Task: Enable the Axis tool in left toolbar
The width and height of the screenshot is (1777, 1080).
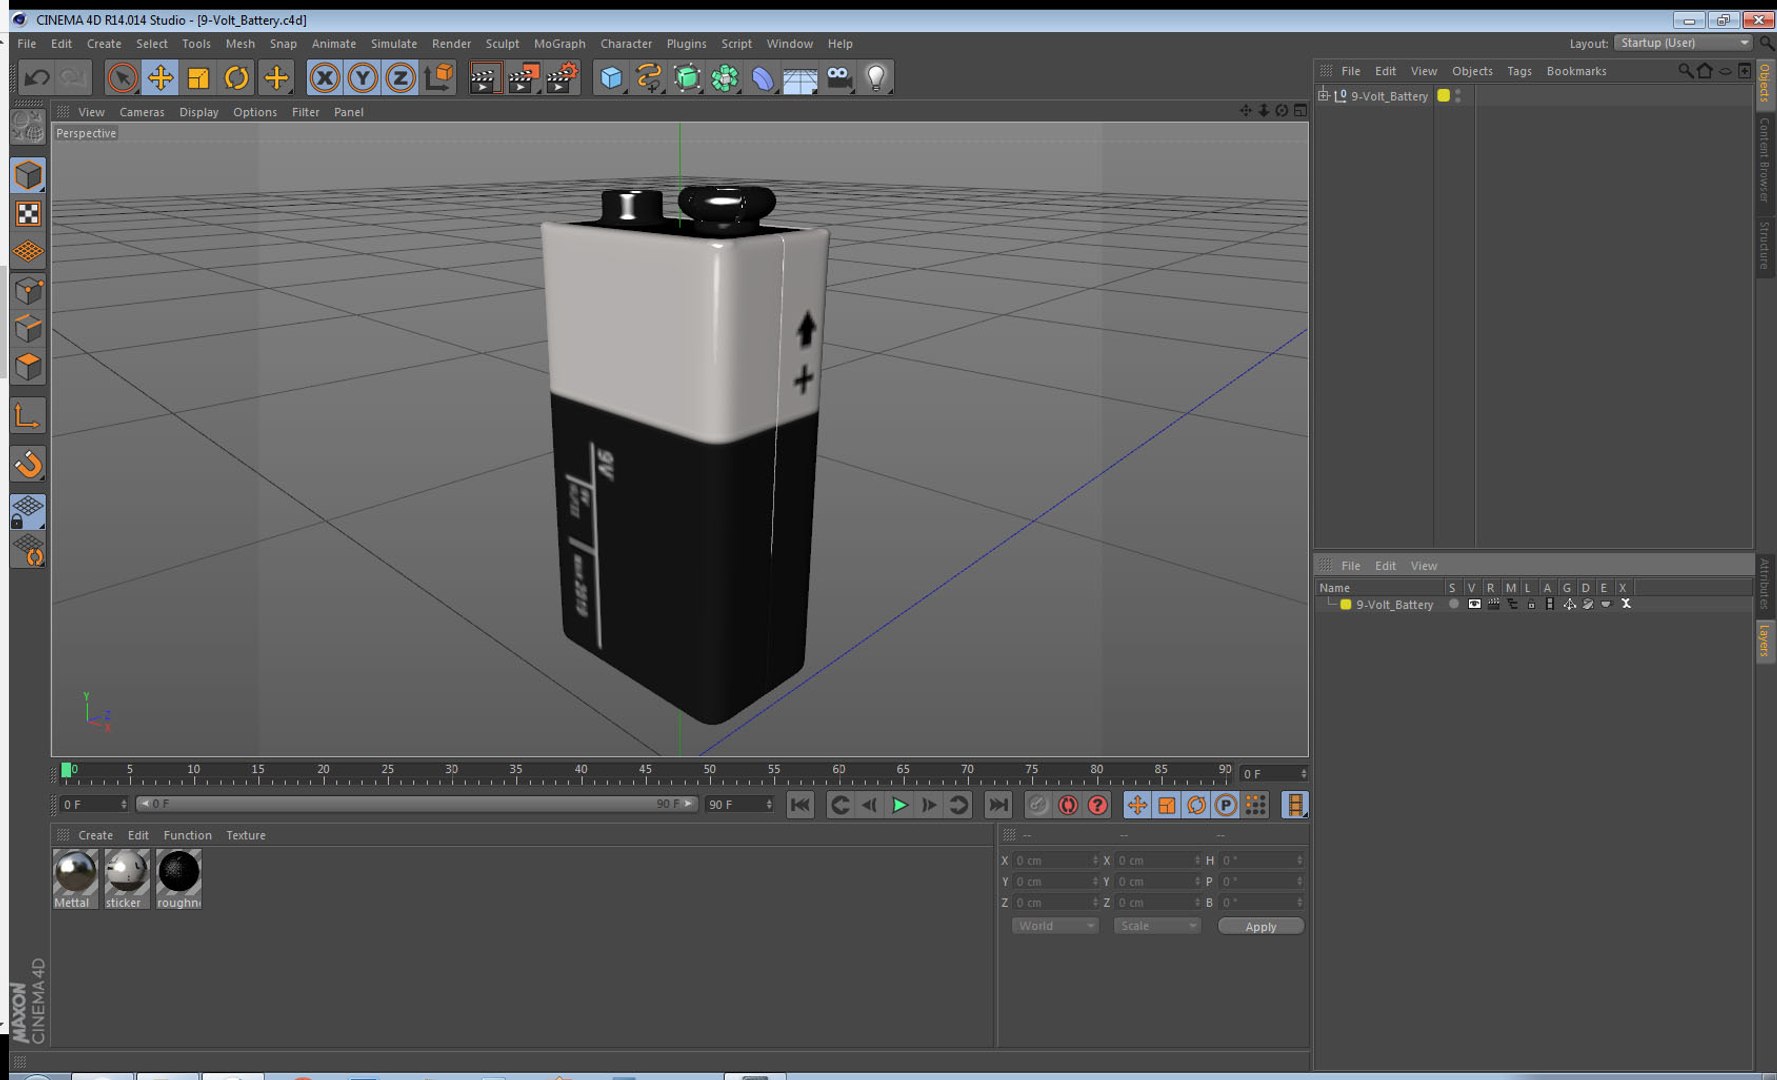Action: [x=28, y=416]
